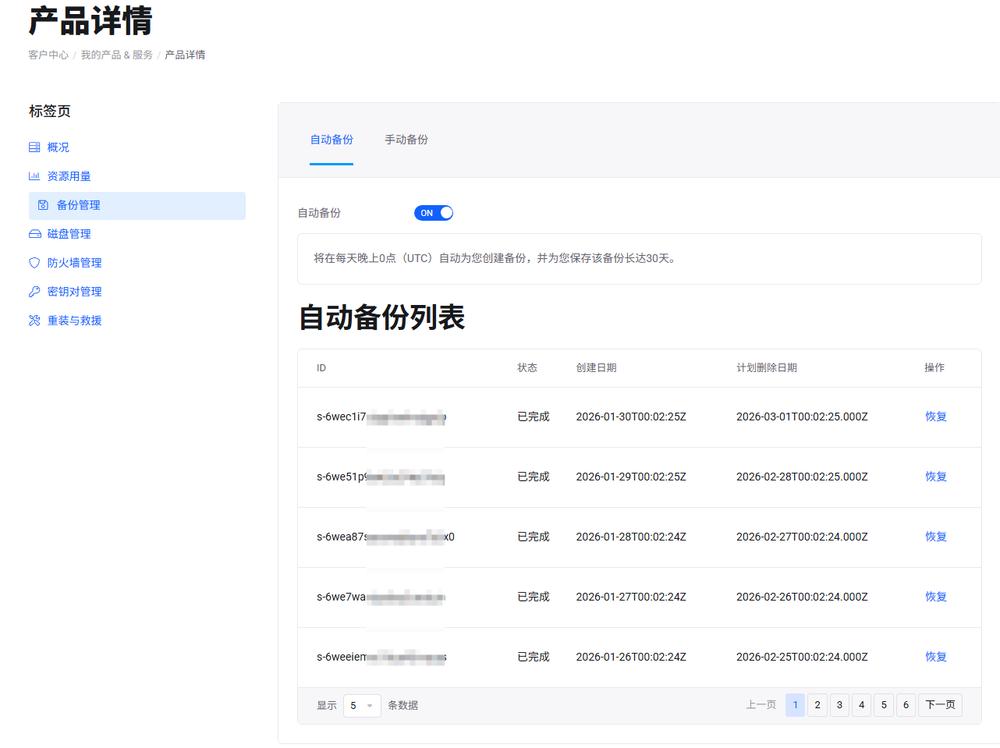Toggle the 自动备份 ON switch
Screen dimensions: 1000x748
coord(433,213)
